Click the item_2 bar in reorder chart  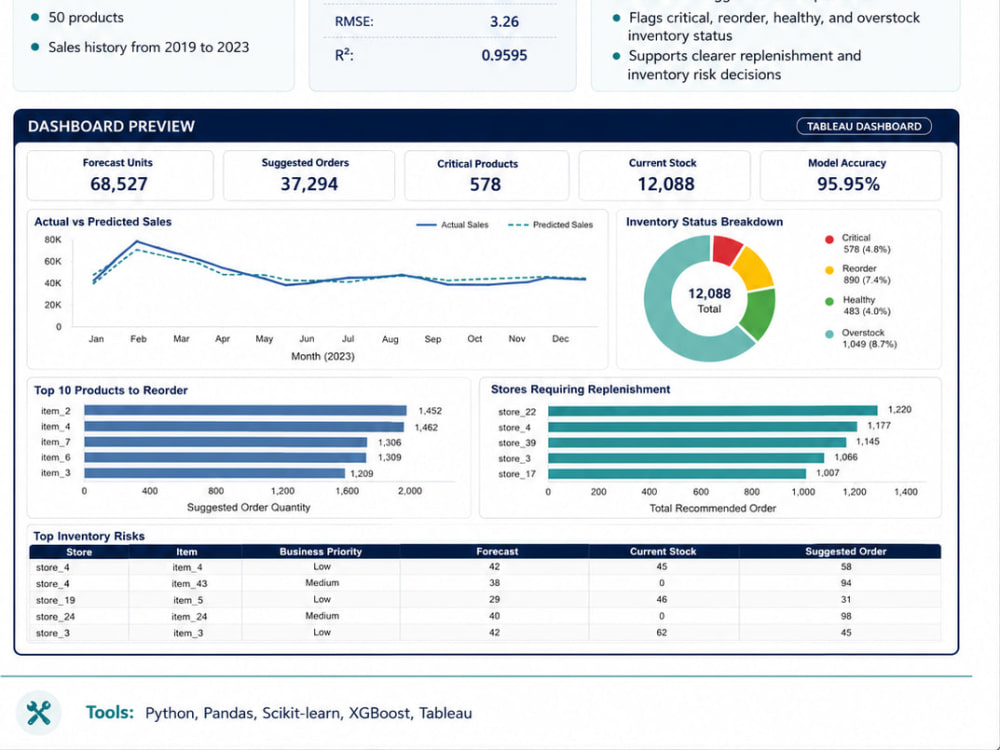click(245, 411)
